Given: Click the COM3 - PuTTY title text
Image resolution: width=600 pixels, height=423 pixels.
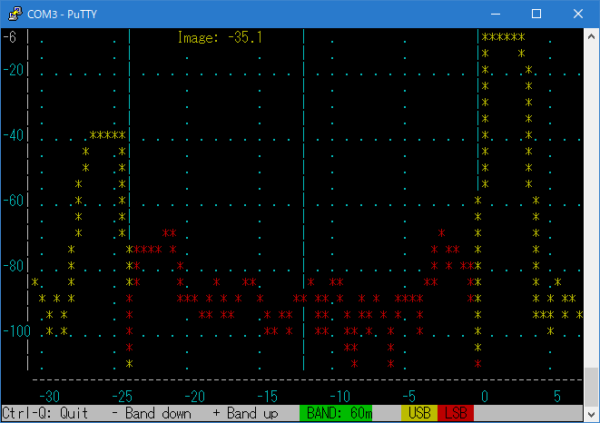Looking at the screenshot, I should [69, 13].
